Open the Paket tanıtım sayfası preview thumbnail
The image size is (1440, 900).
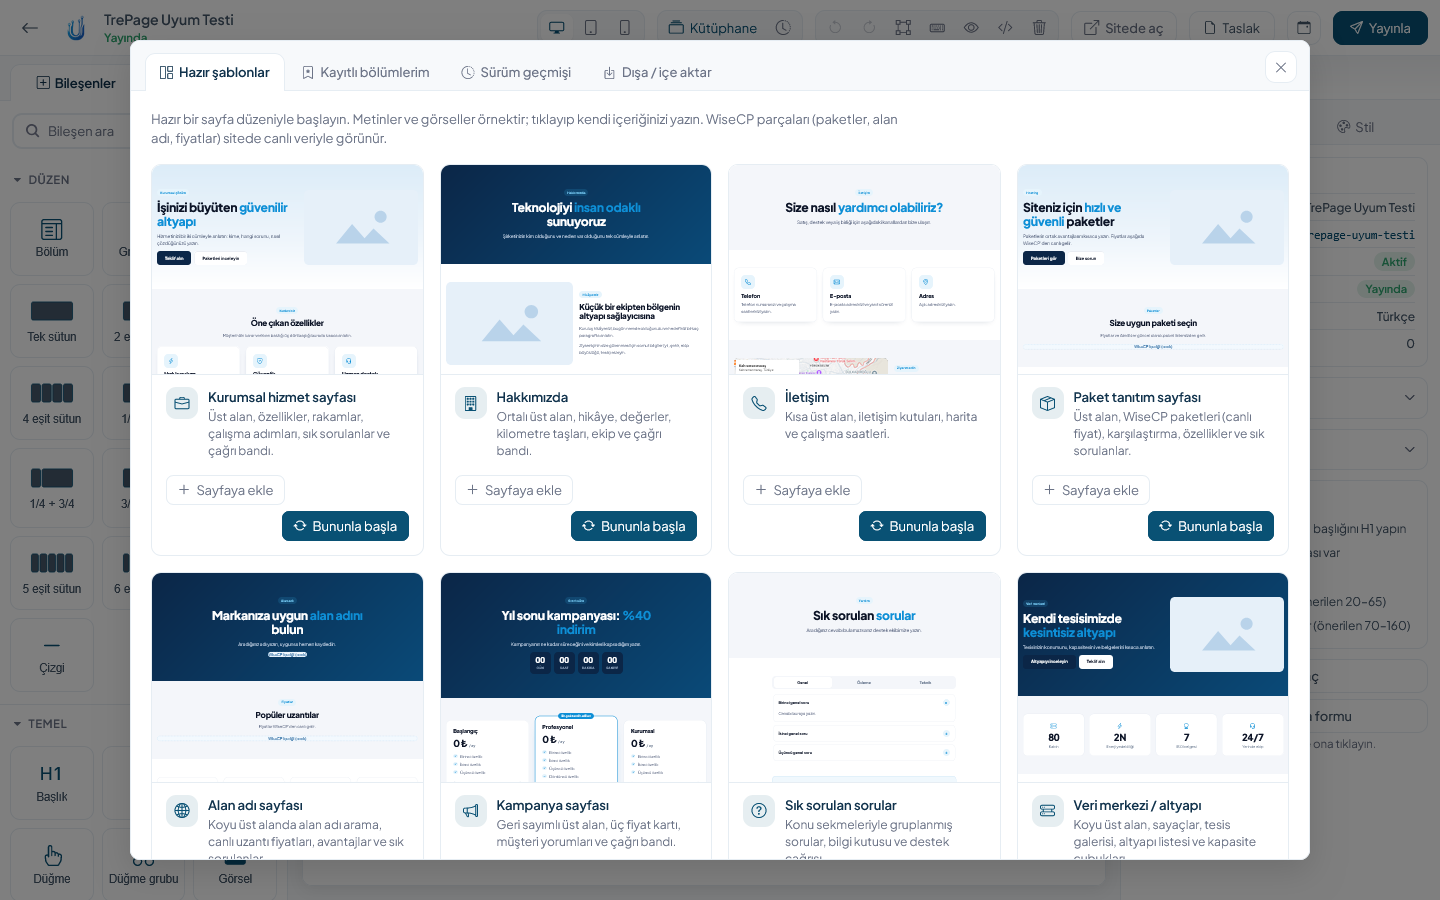[x=1153, y=270]
